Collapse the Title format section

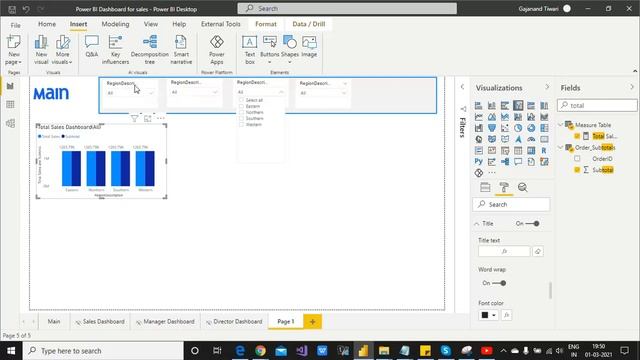(x=477, y=224)
